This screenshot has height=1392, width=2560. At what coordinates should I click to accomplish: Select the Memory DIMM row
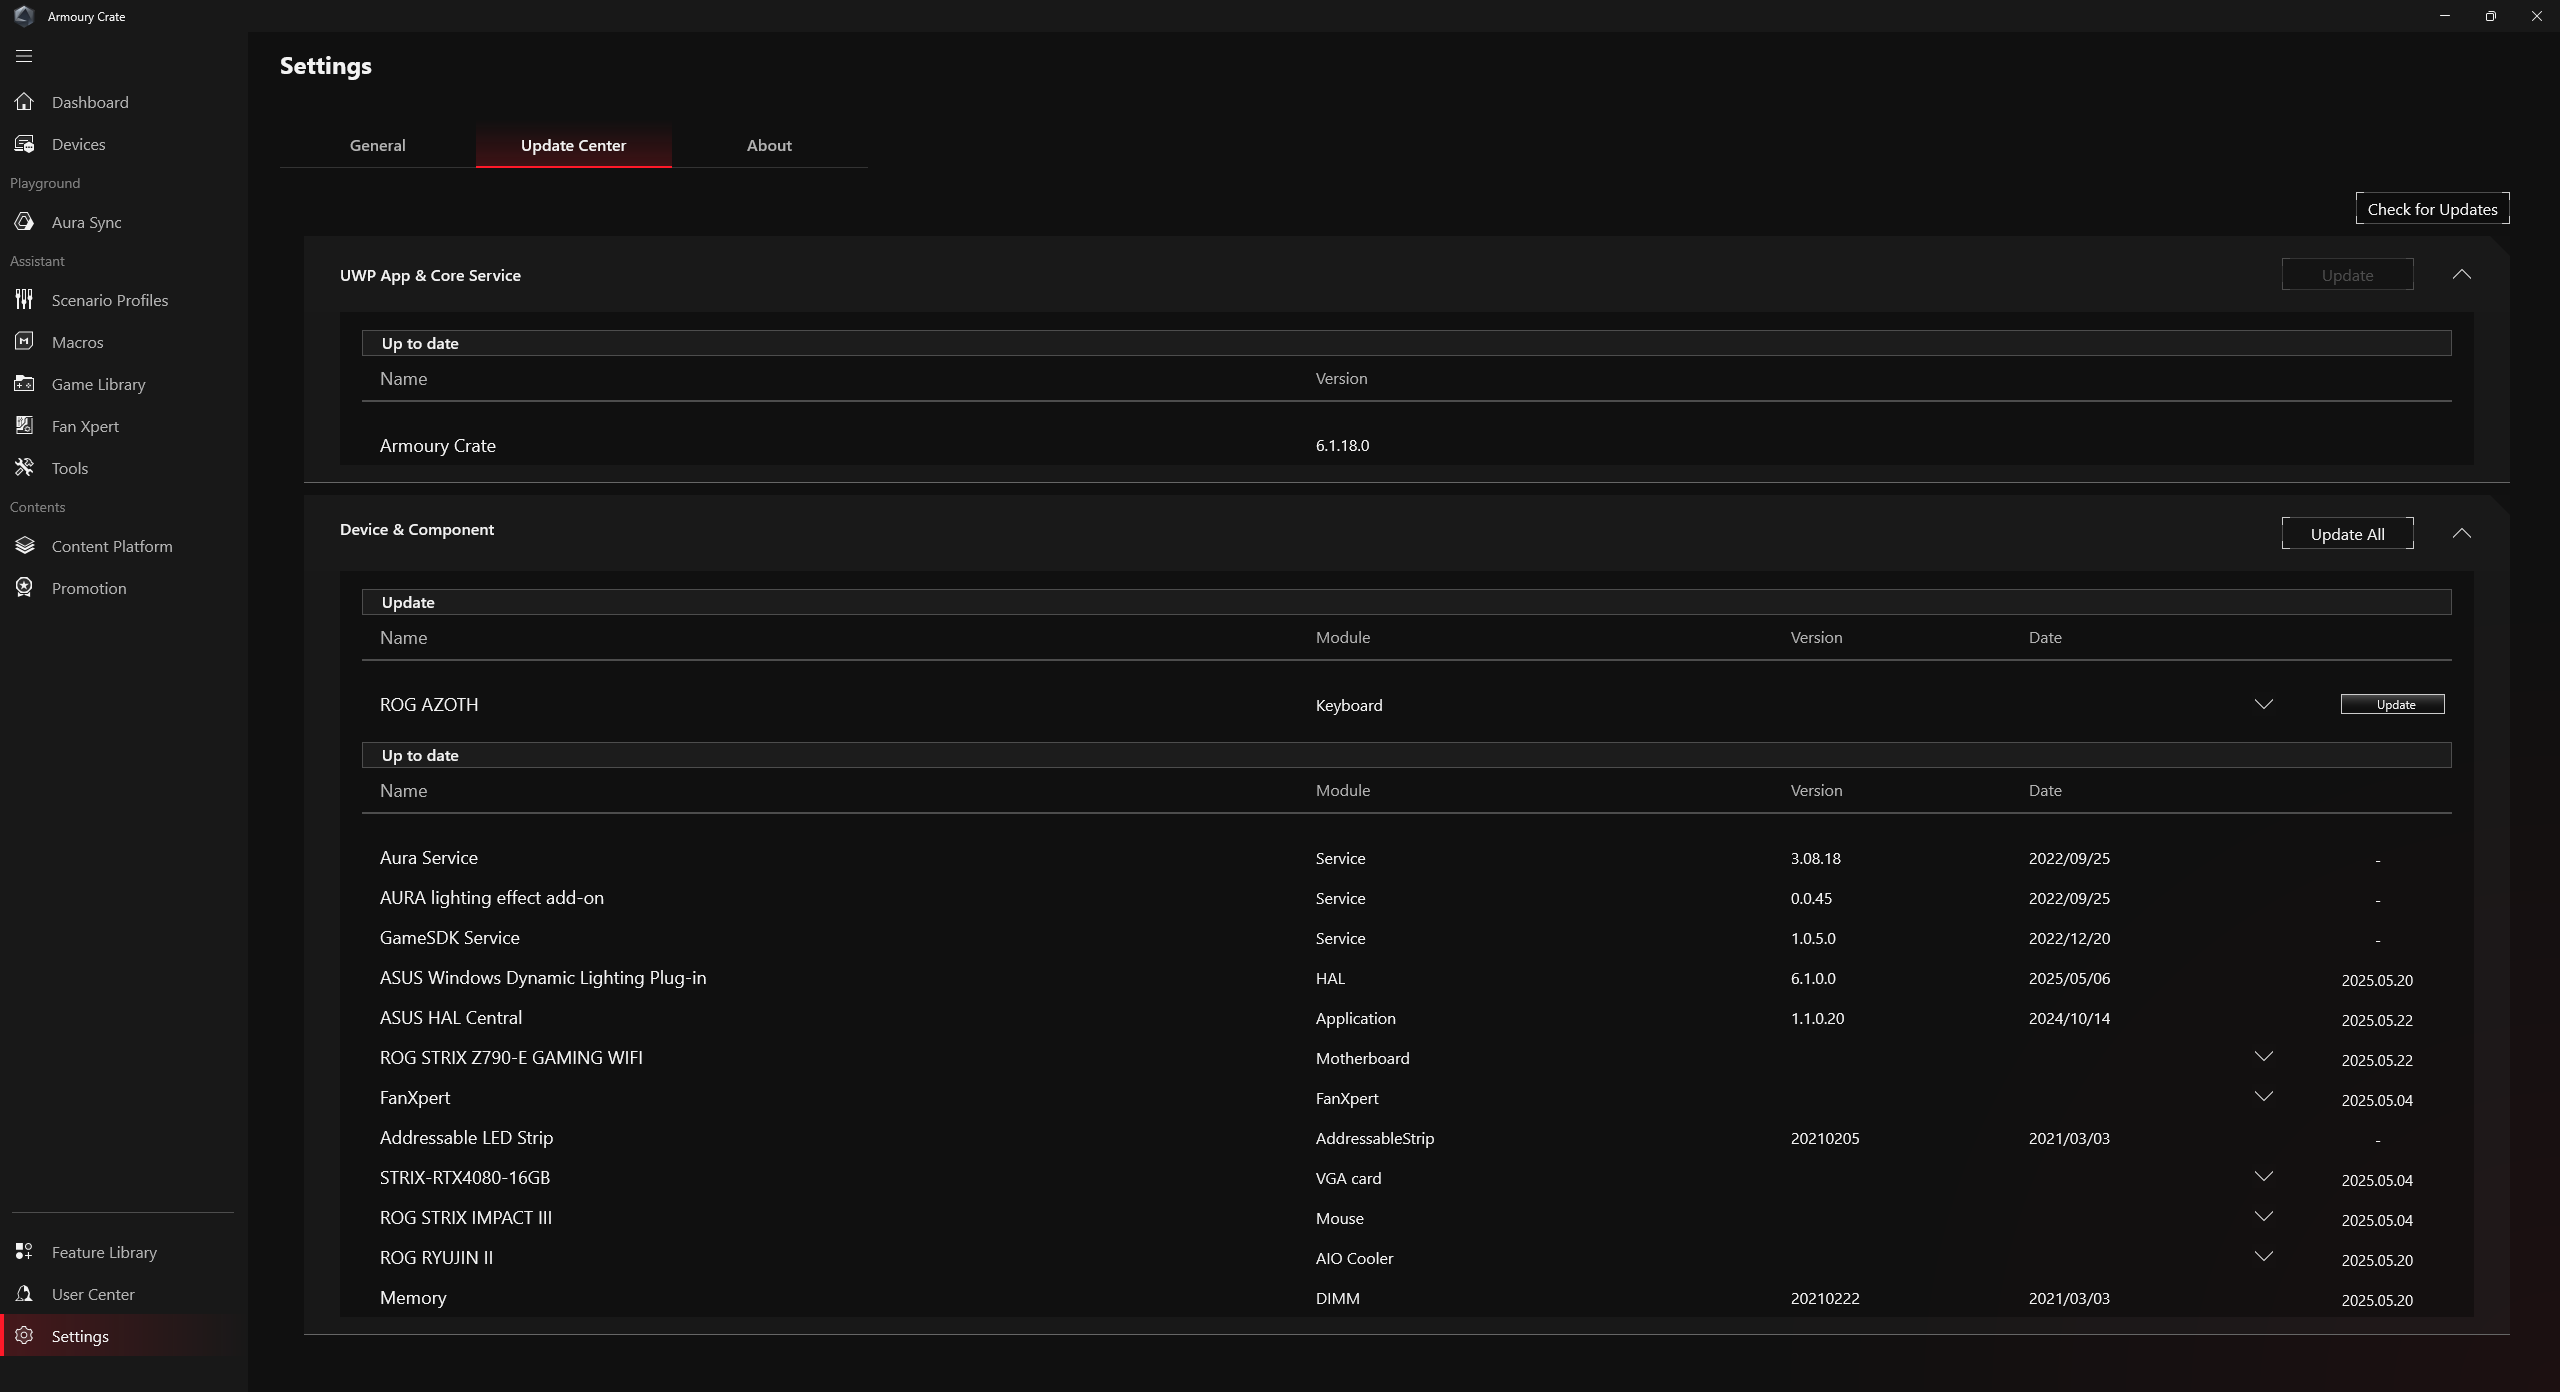pyautogui.click(x=1406, y=1298)
